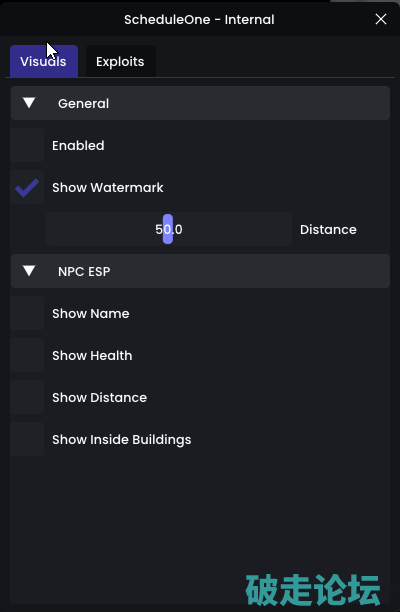This screenshot has height=612, width=400.
Task: Open the Exploits tab
Action: click(x=120, y=61)
